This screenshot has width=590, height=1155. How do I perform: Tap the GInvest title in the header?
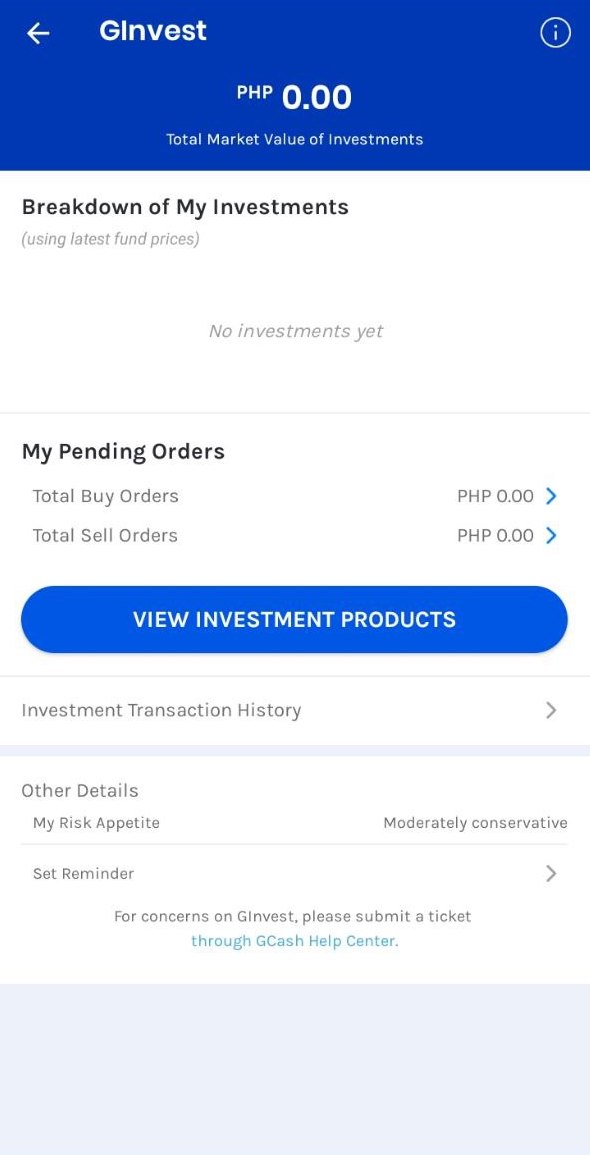click(x=152, y=31)
